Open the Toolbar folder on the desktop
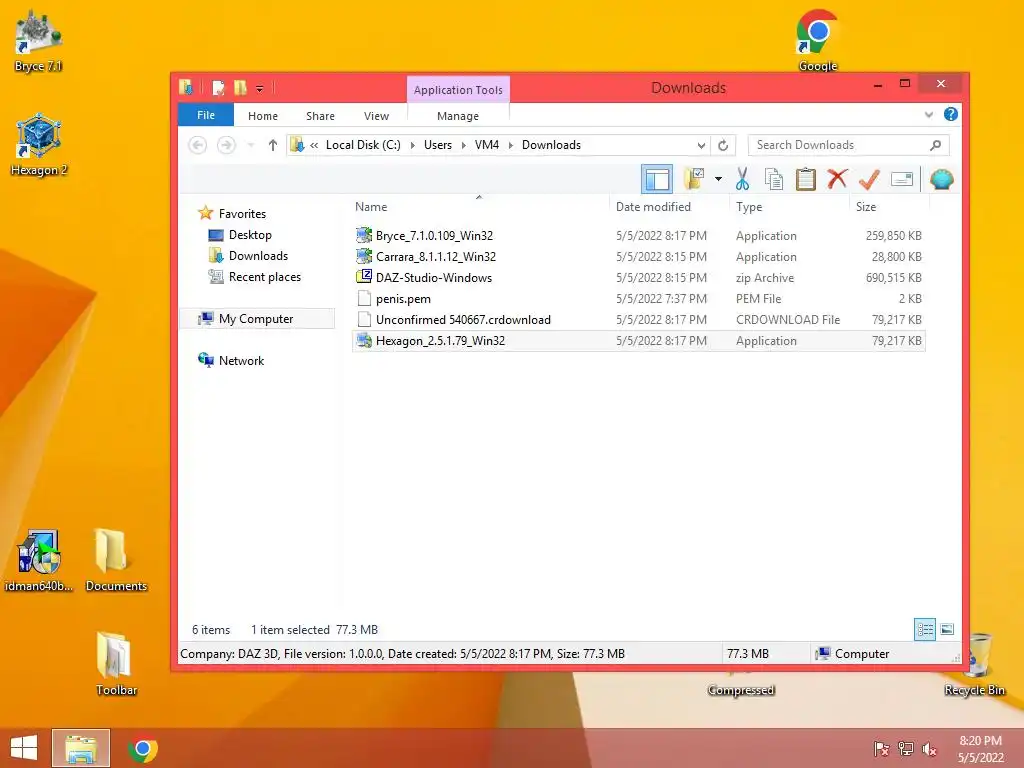The height and width of the screenshot is (768, 1024). pos(116,664)
